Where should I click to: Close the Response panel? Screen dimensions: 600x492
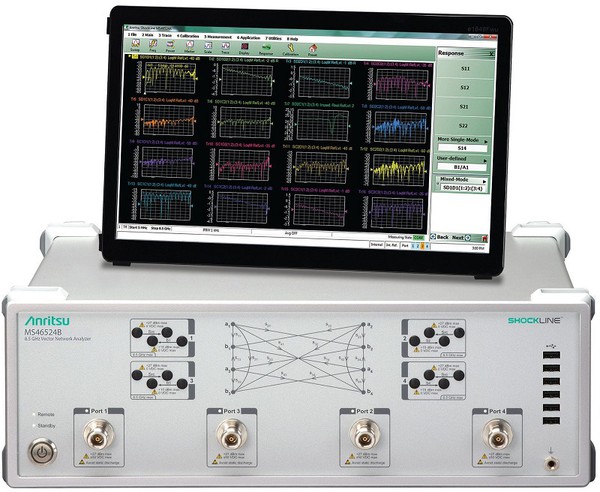492,52
